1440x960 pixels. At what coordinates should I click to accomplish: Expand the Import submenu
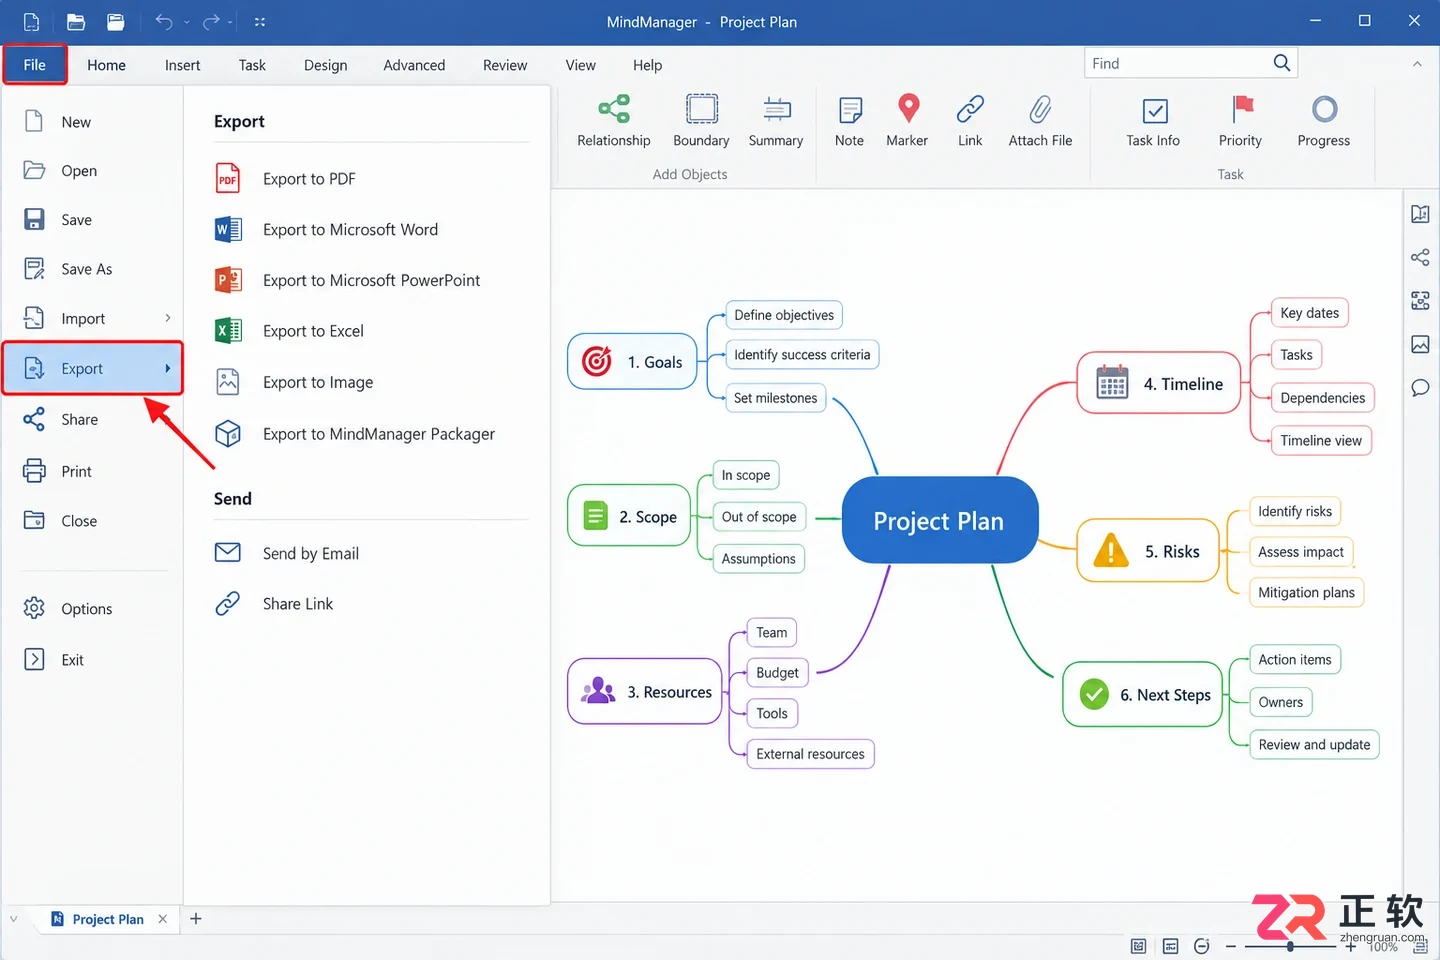tap(167, 318)
